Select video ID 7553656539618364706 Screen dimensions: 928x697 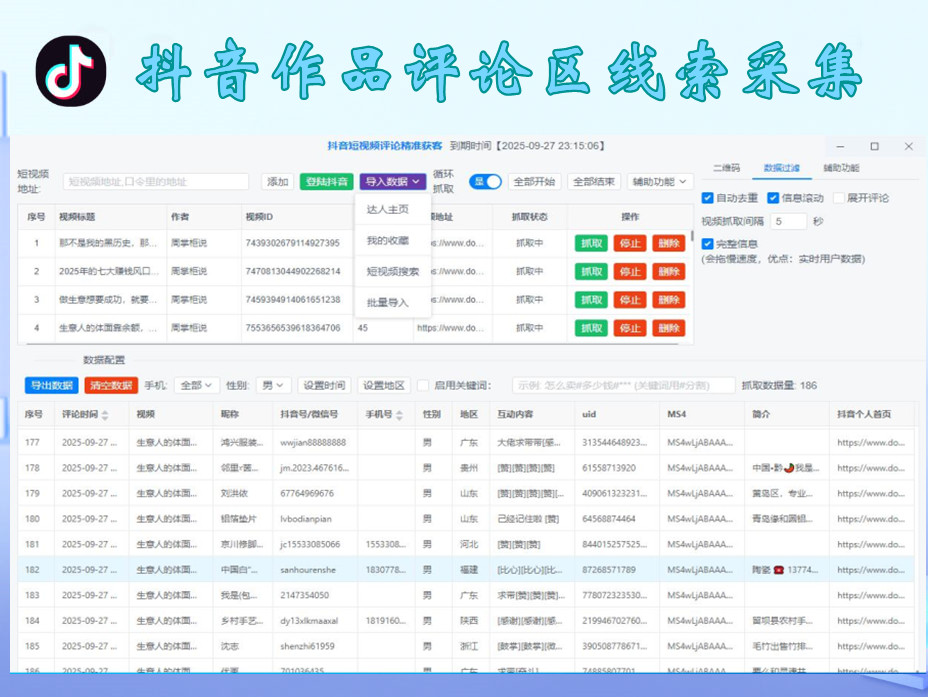[292, 328]
